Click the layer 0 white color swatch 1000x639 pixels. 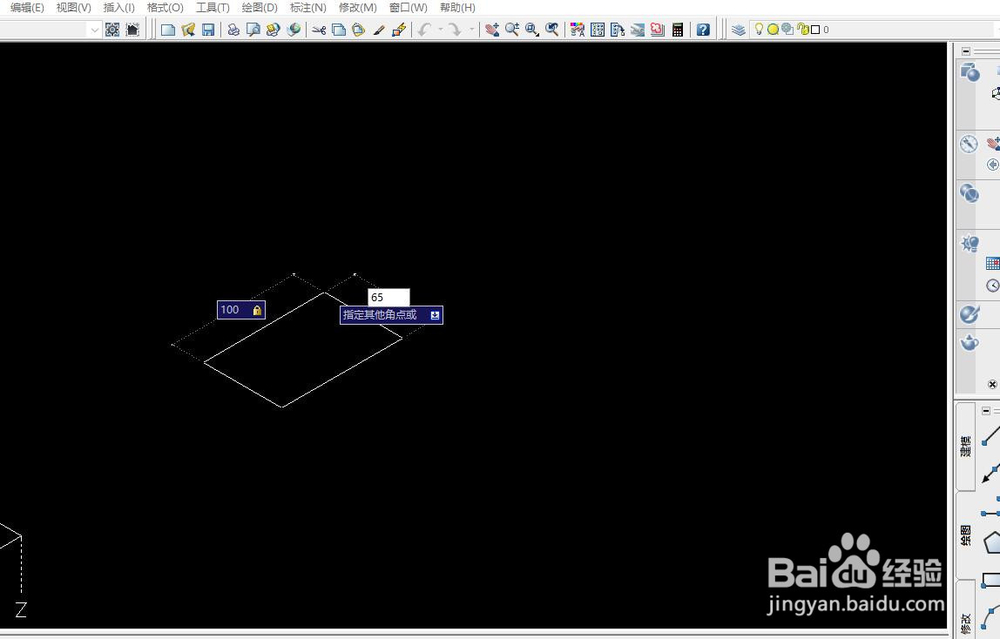click(x=815, y=29)
